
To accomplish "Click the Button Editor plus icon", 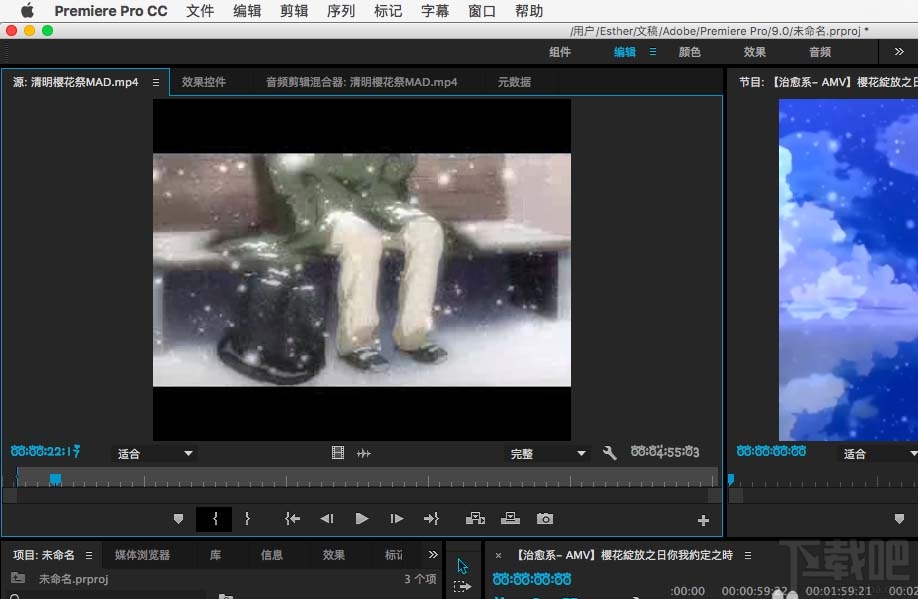I will point(703,518).
